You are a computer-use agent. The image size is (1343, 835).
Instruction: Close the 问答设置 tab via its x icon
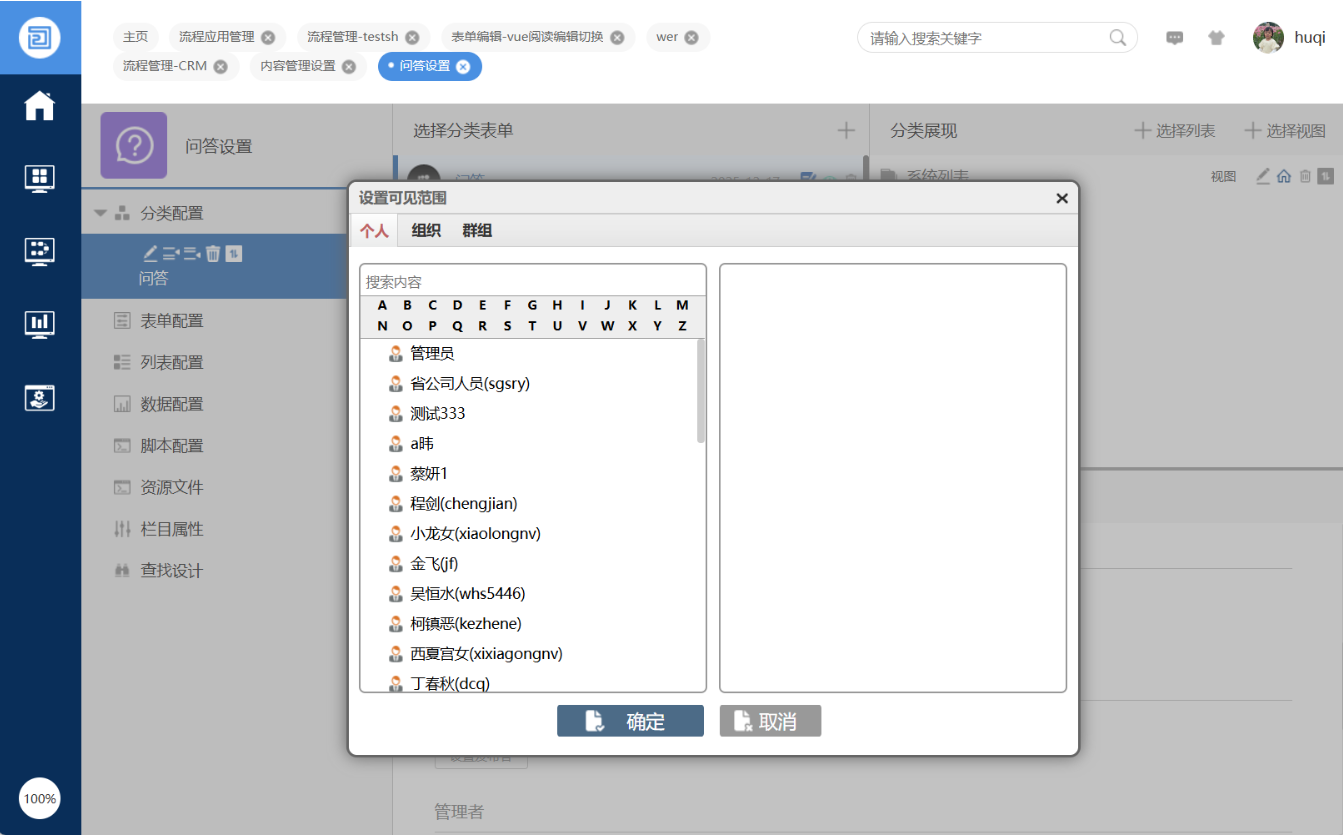tap(463, 67)
